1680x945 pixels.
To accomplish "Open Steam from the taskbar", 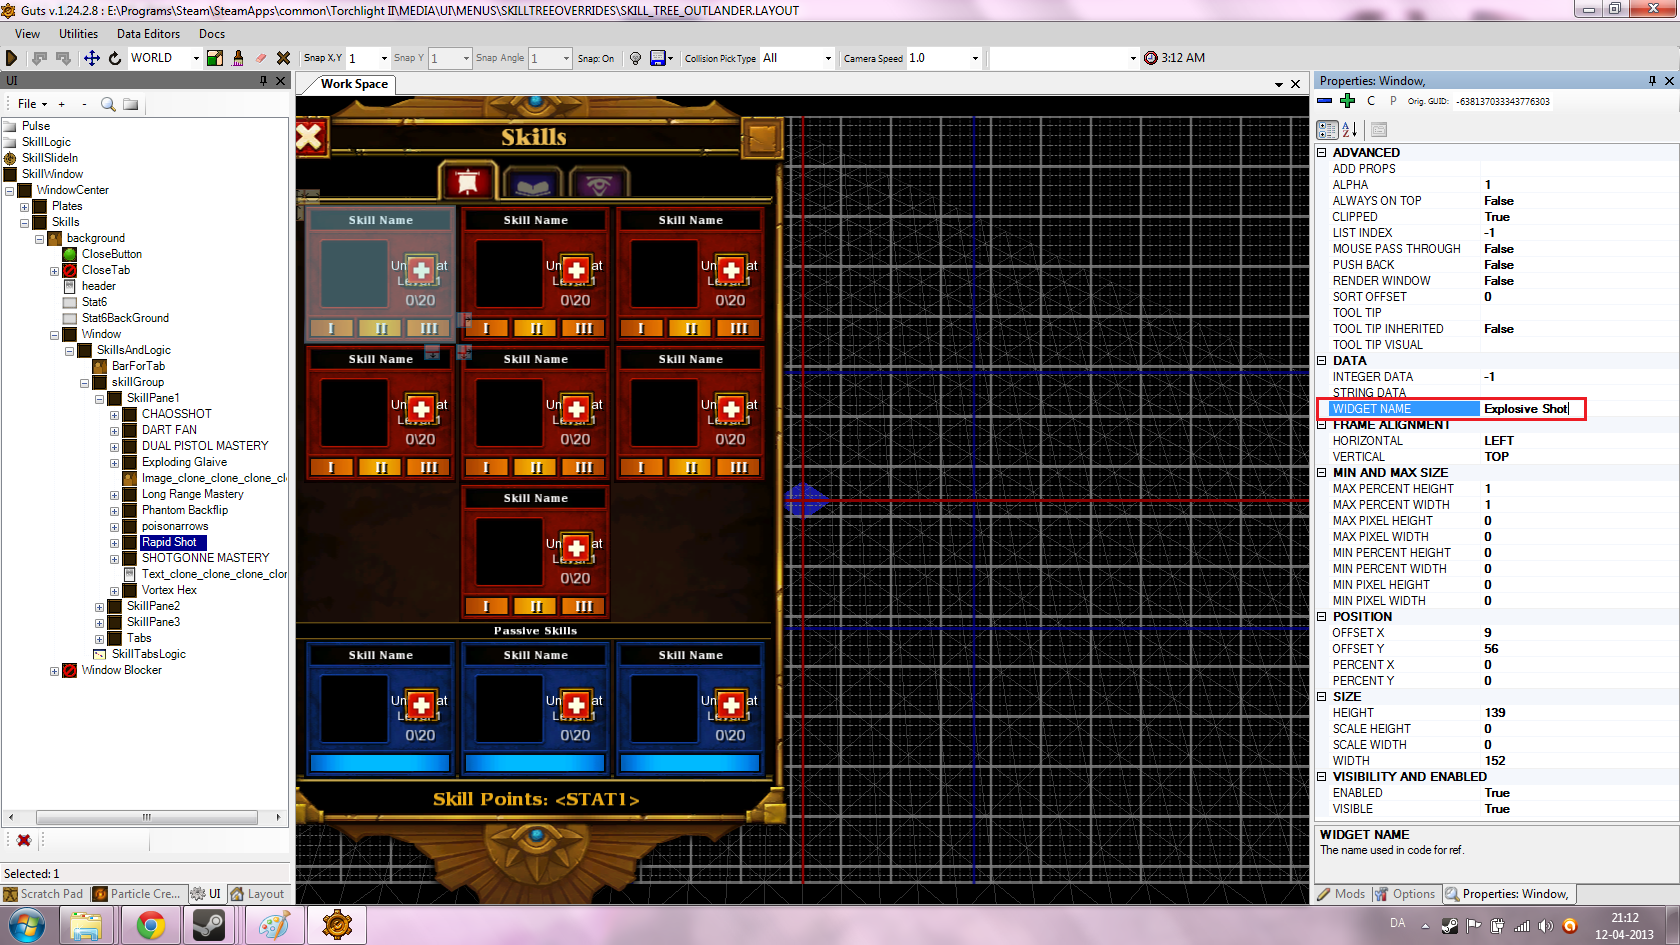I will pos(209,926).
